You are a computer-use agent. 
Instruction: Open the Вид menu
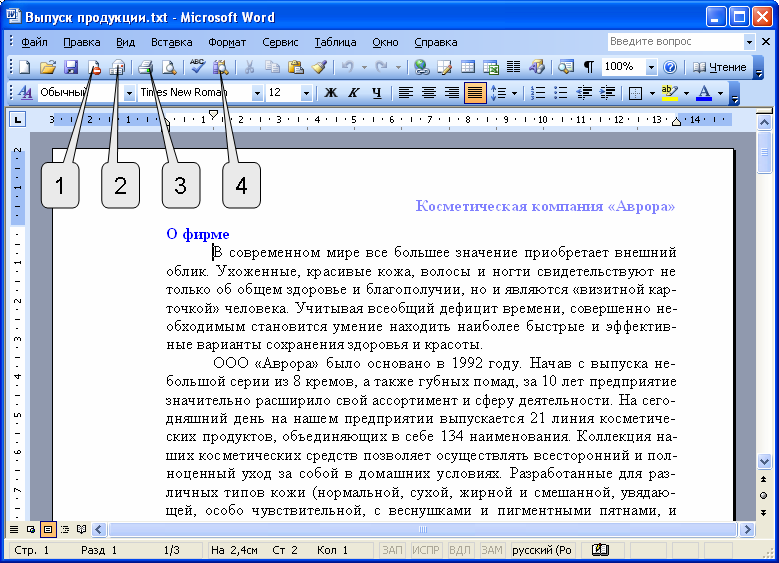125,42
